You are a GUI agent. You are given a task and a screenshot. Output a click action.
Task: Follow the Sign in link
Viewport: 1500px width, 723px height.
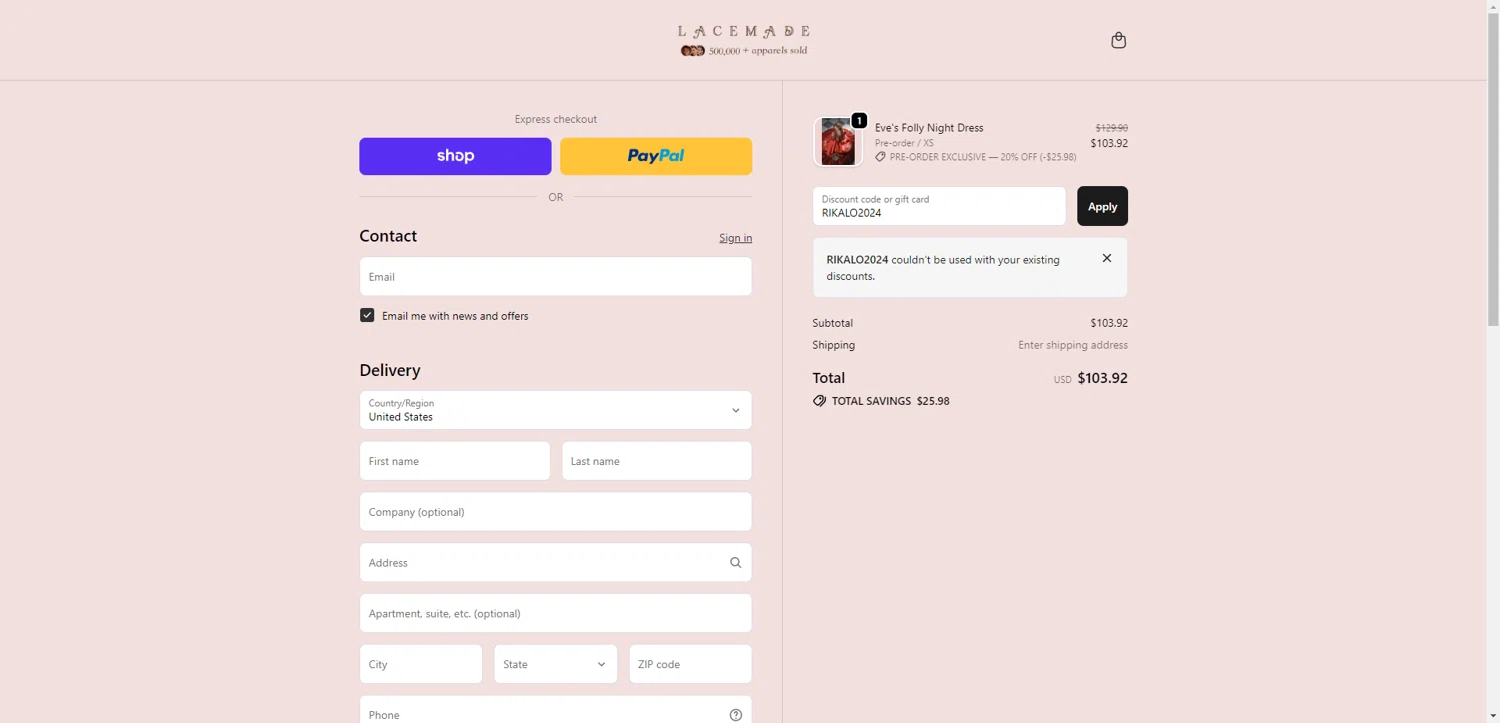735,238
